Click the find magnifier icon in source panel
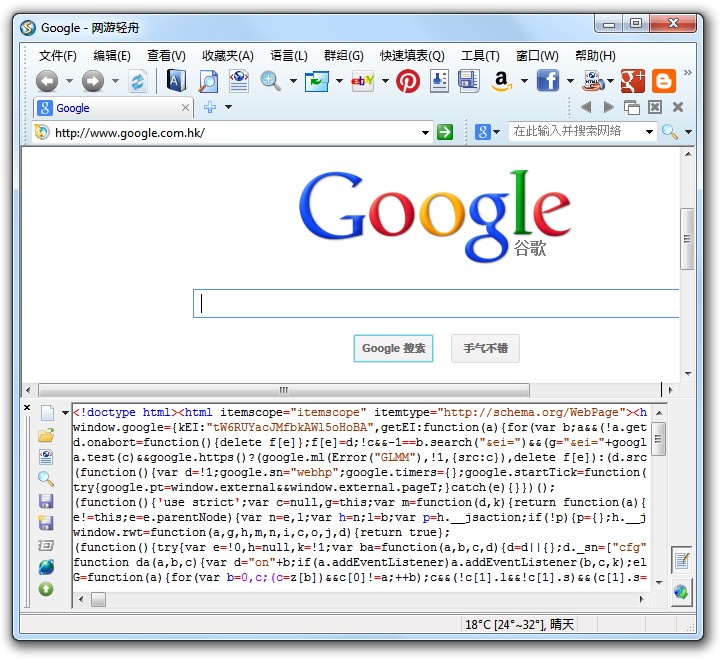This screenshot has width=728, height=660. click(46, 479)
